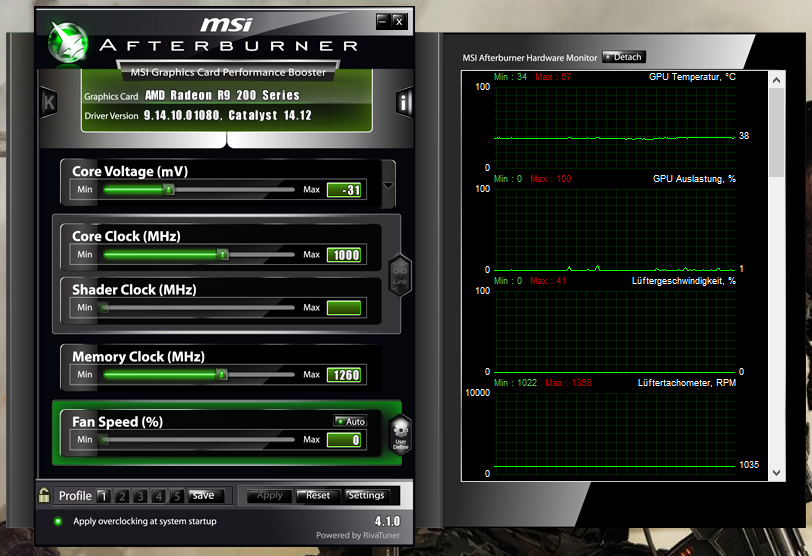
Task: Click the padlock profile lock icon
Action: click(44, 495)
